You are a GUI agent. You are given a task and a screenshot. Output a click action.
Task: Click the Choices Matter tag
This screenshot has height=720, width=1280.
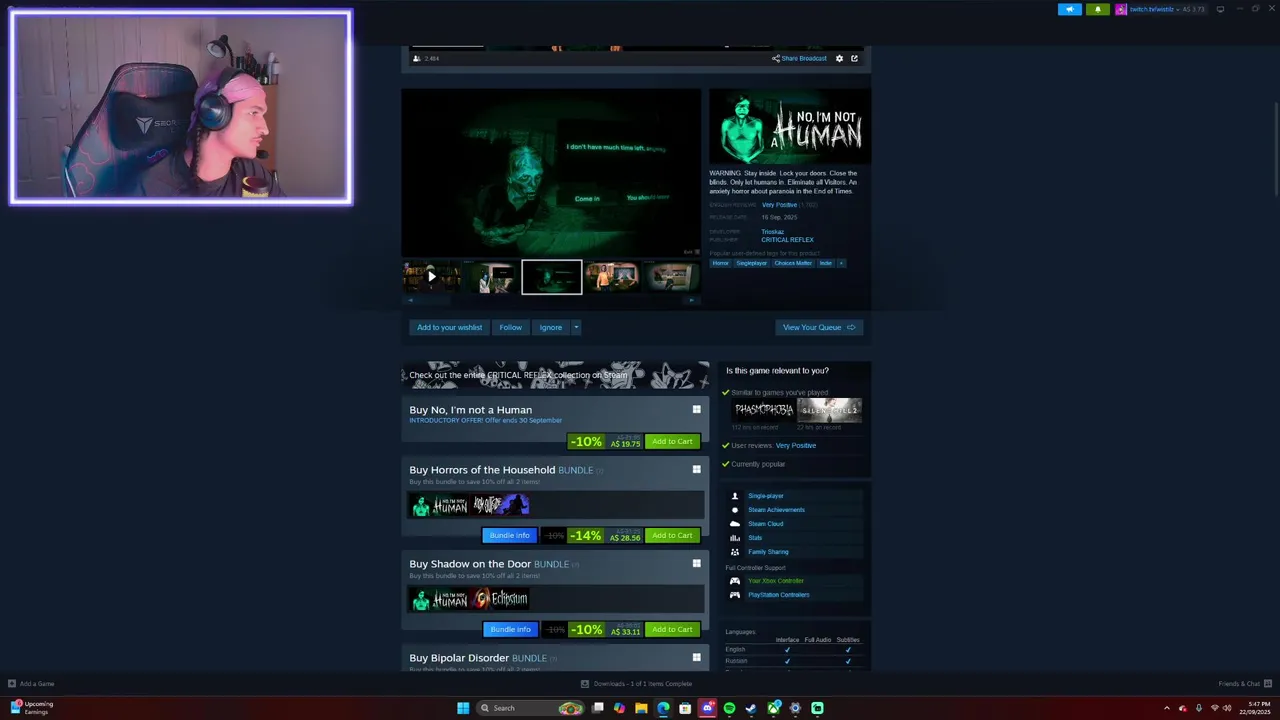point(793,263)
